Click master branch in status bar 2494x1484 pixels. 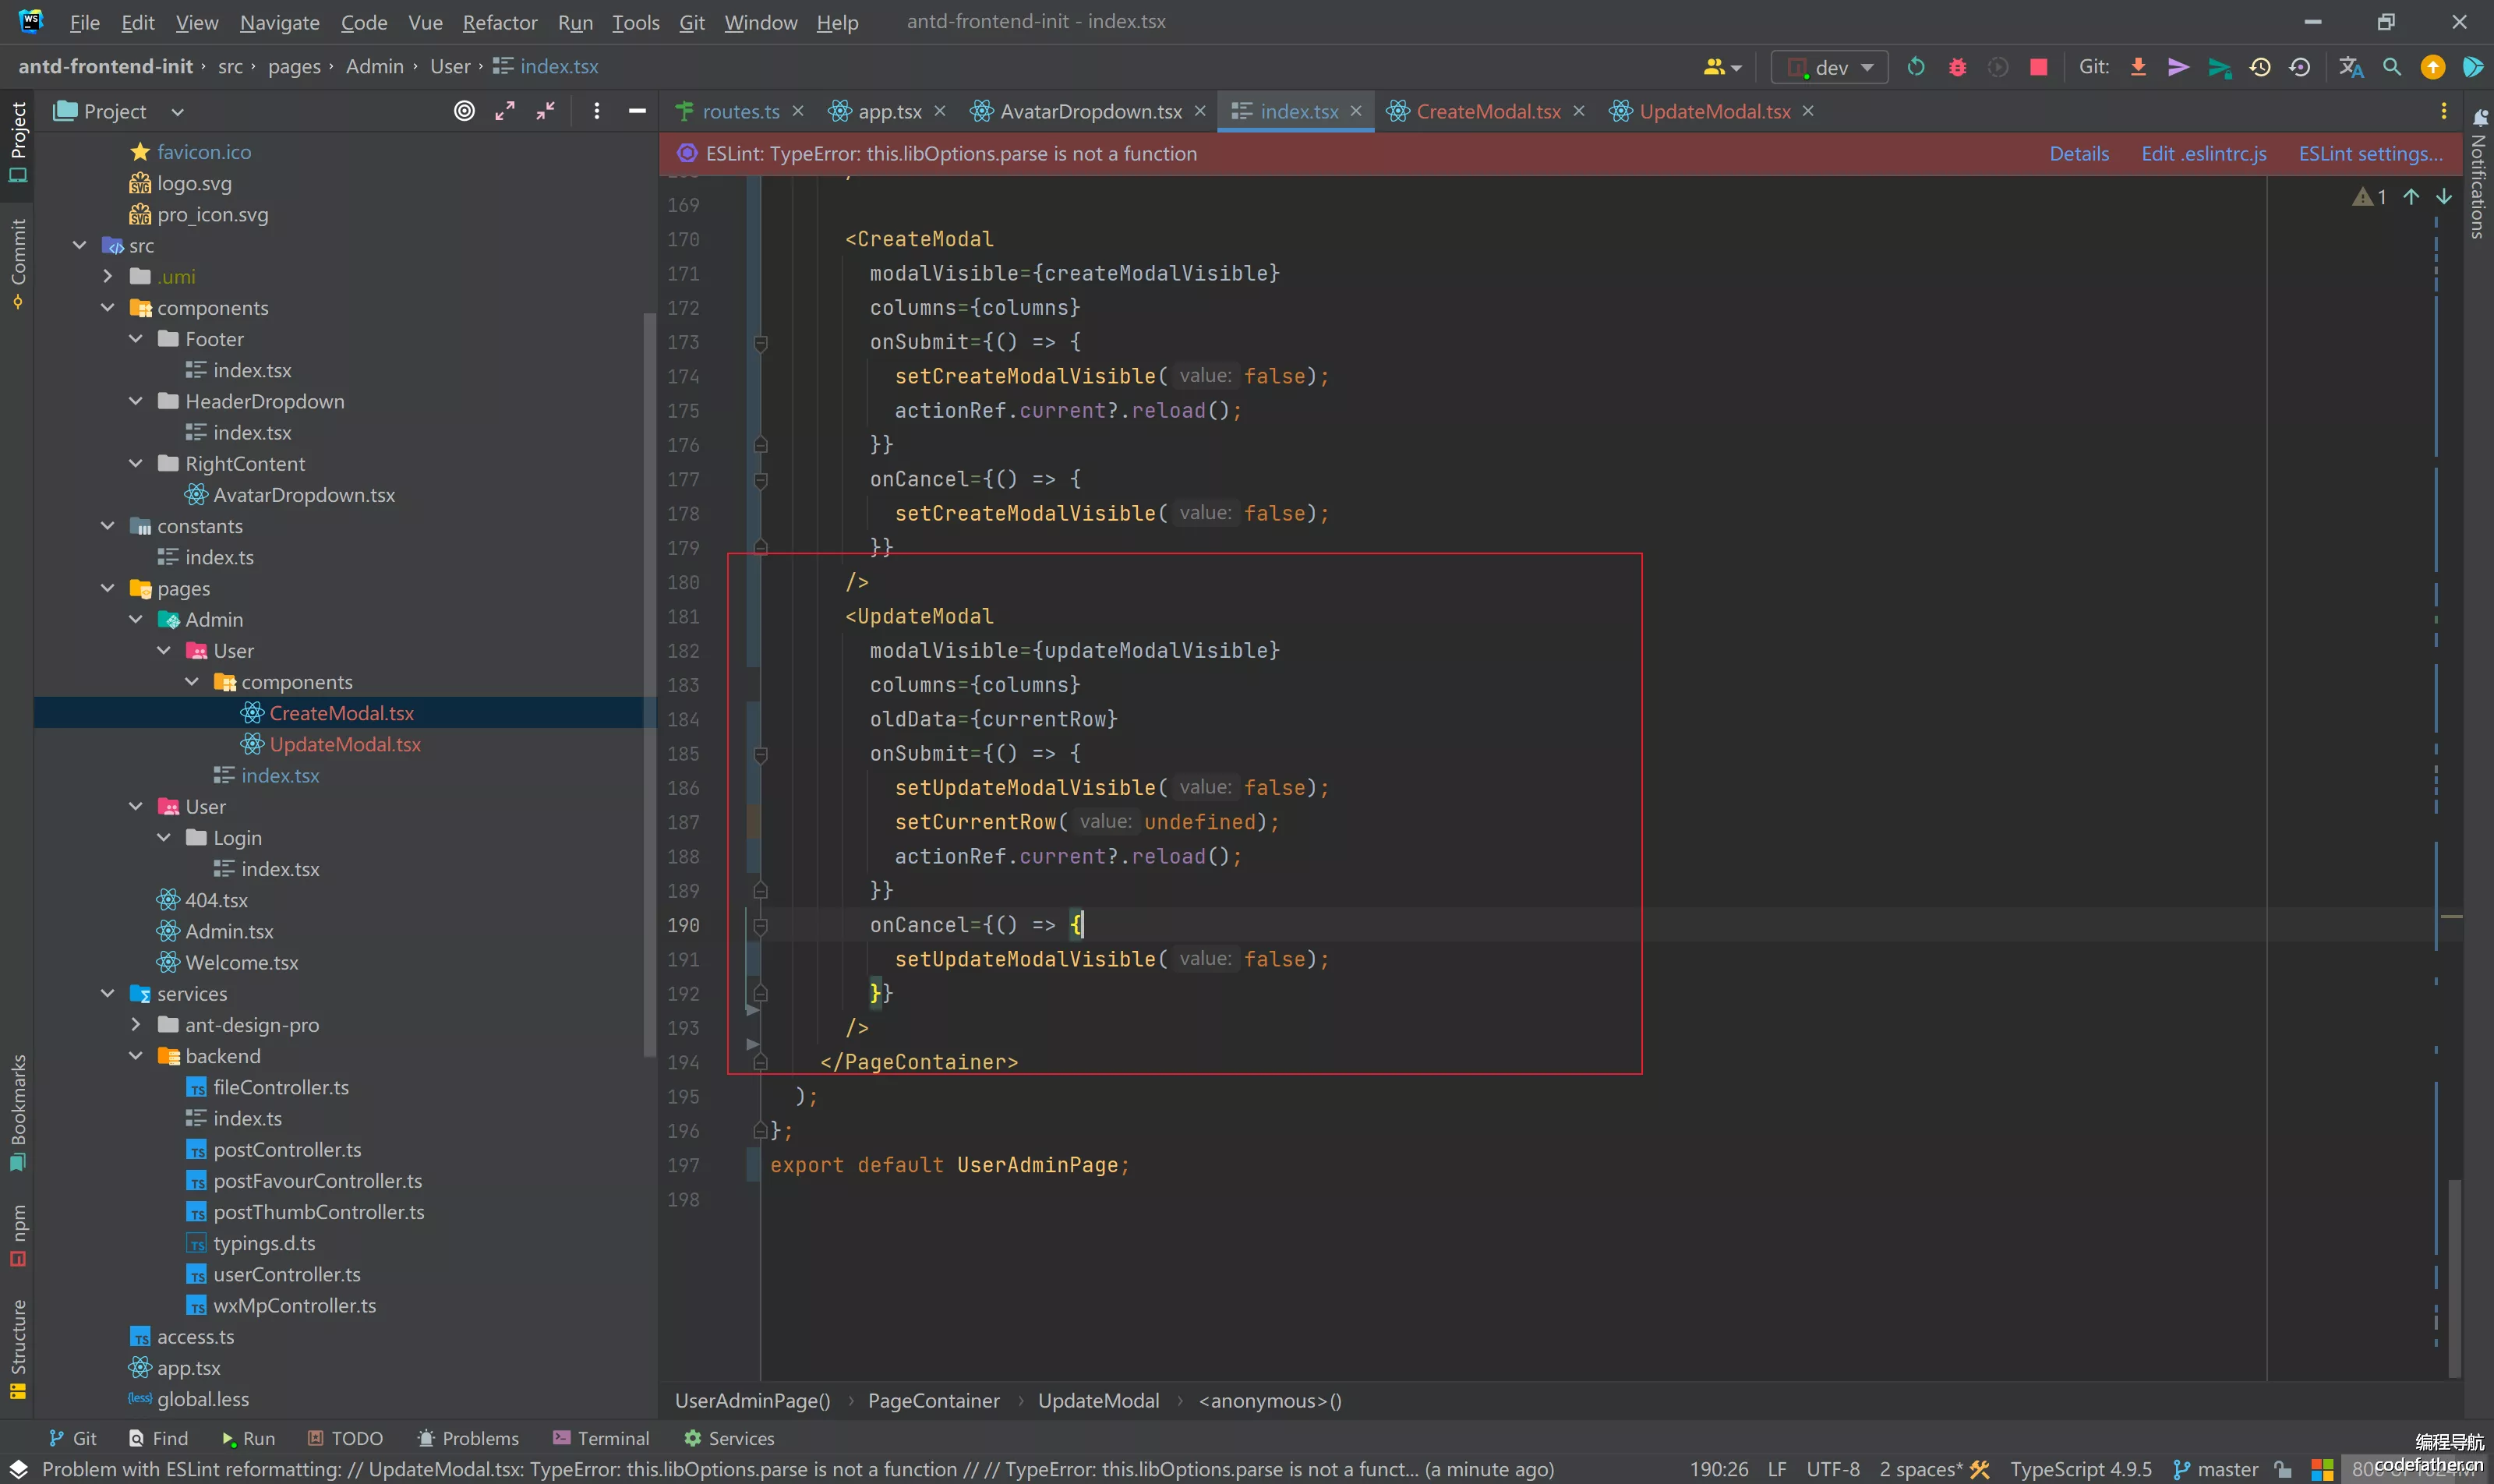(2217, 1469)
